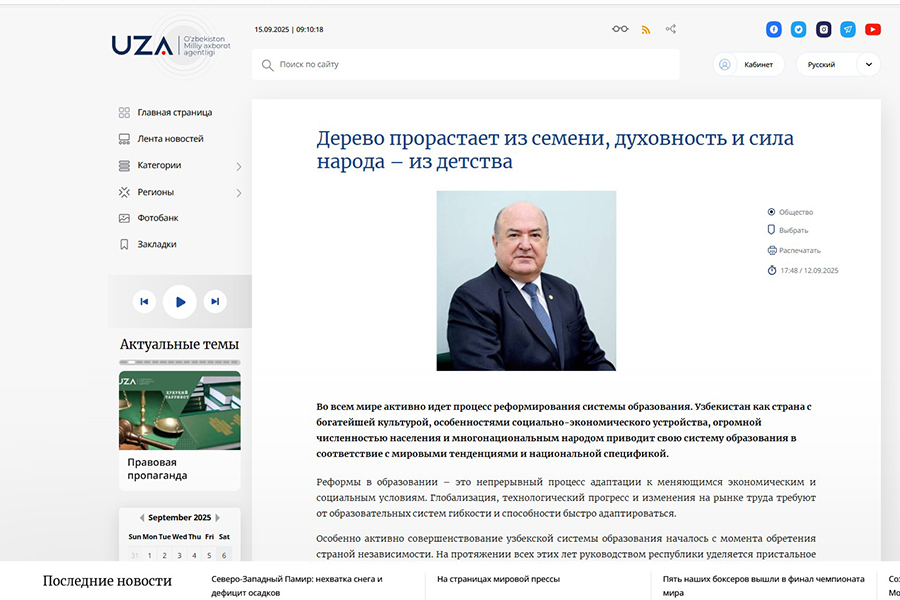Toggle accessibility mode with the glasses icon
This screenshot has height=600, width=900.
coord(618,29)
